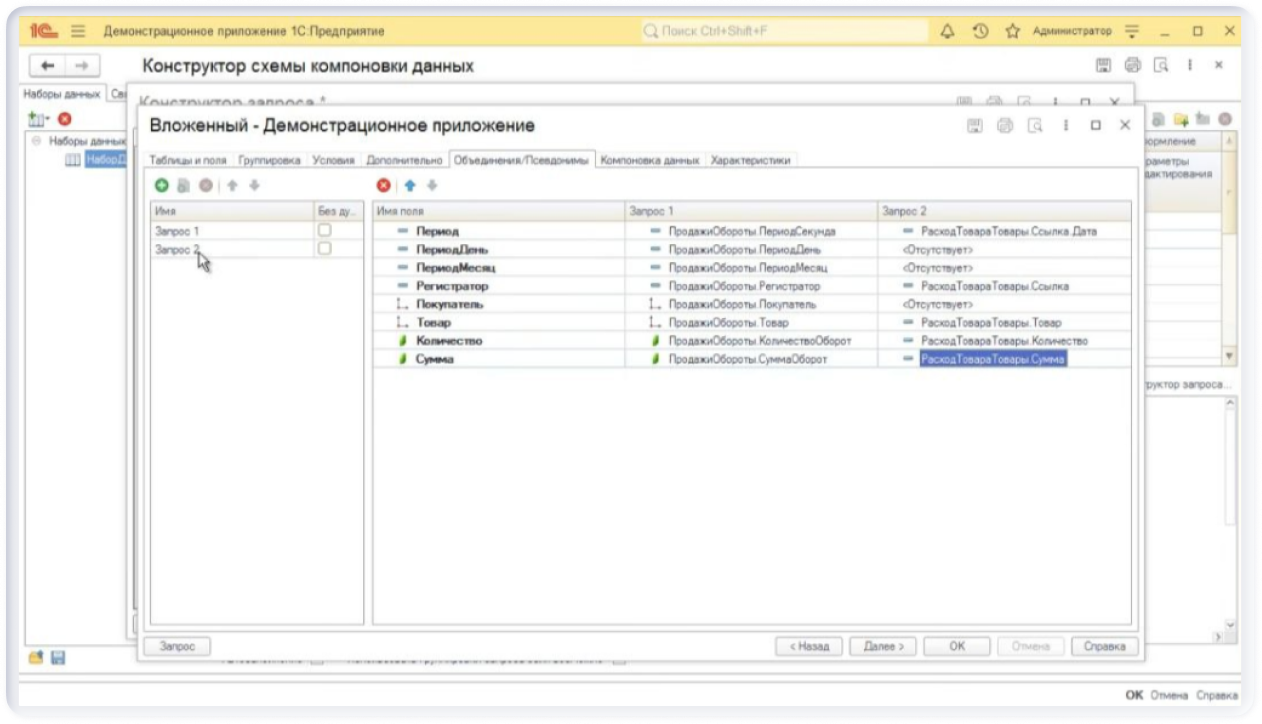Switch to the Группировка tab
Image resolution: width=1262 pixels, height=724 pixels.
(x=269, y=160)
